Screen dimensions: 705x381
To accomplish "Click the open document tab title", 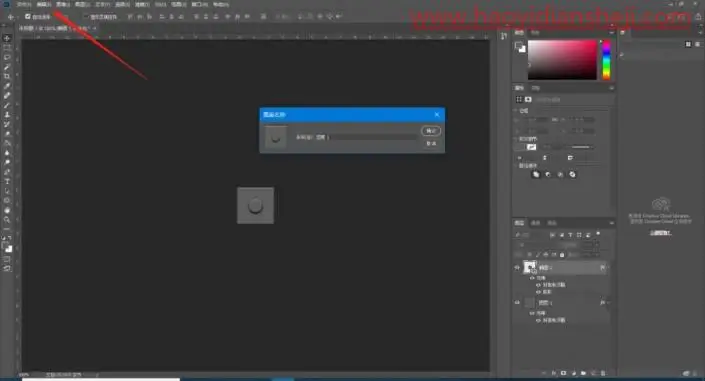I will click(54, 28).
